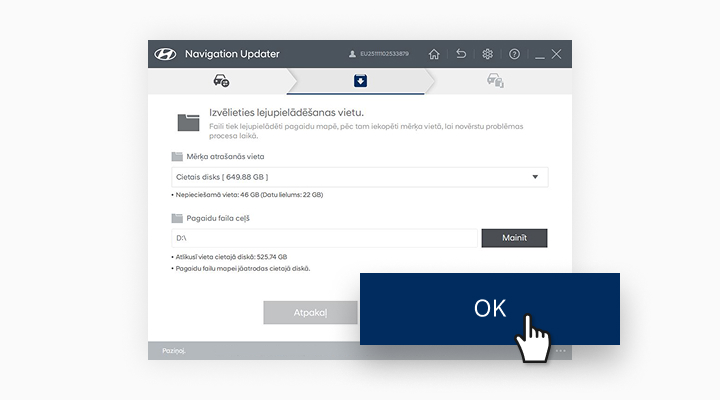Click the dropdown arrow on the drive selector
Image resolution: width=720 pixels, height=400 pixels.
(535, 178)
